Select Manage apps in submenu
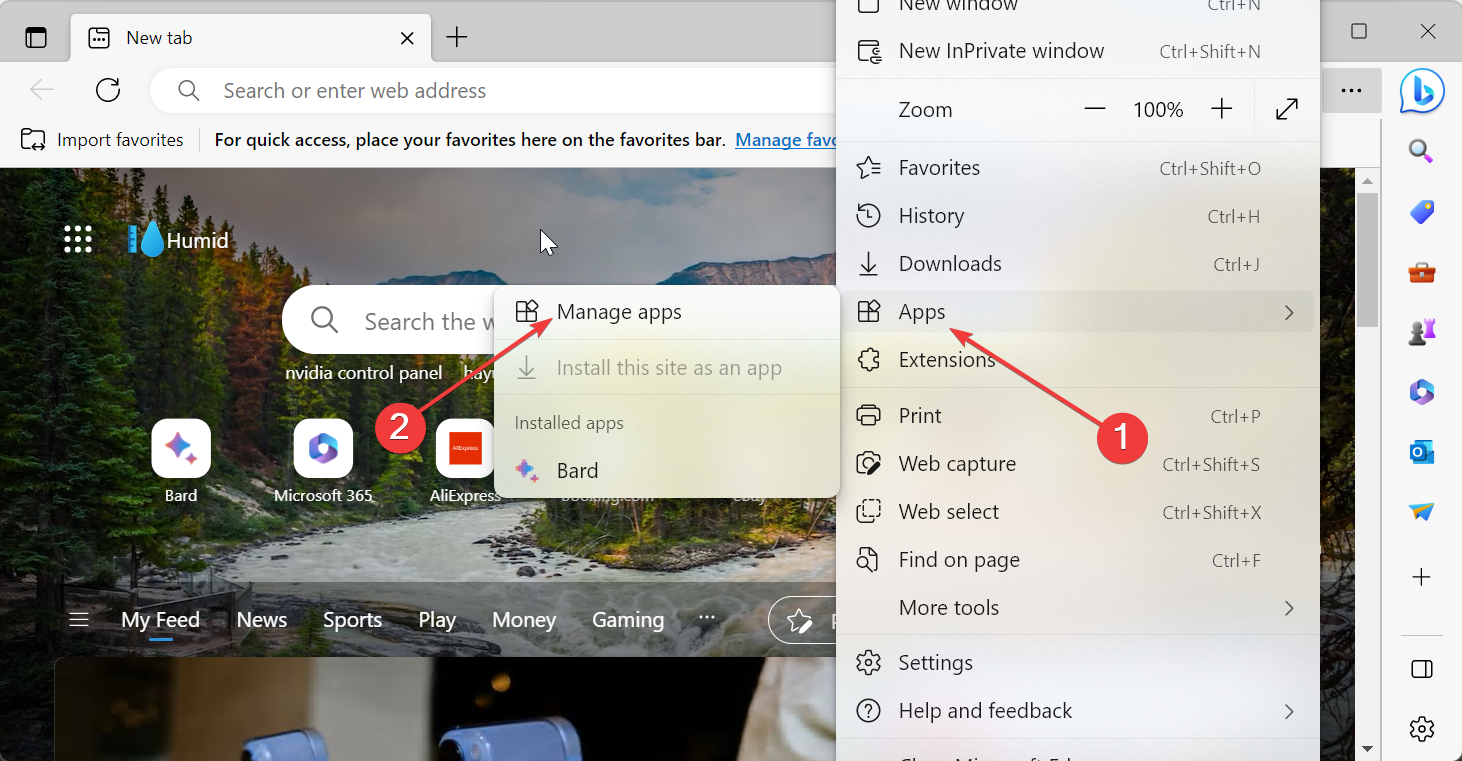Screen dimensions: 1462x761 pos(667,312)
